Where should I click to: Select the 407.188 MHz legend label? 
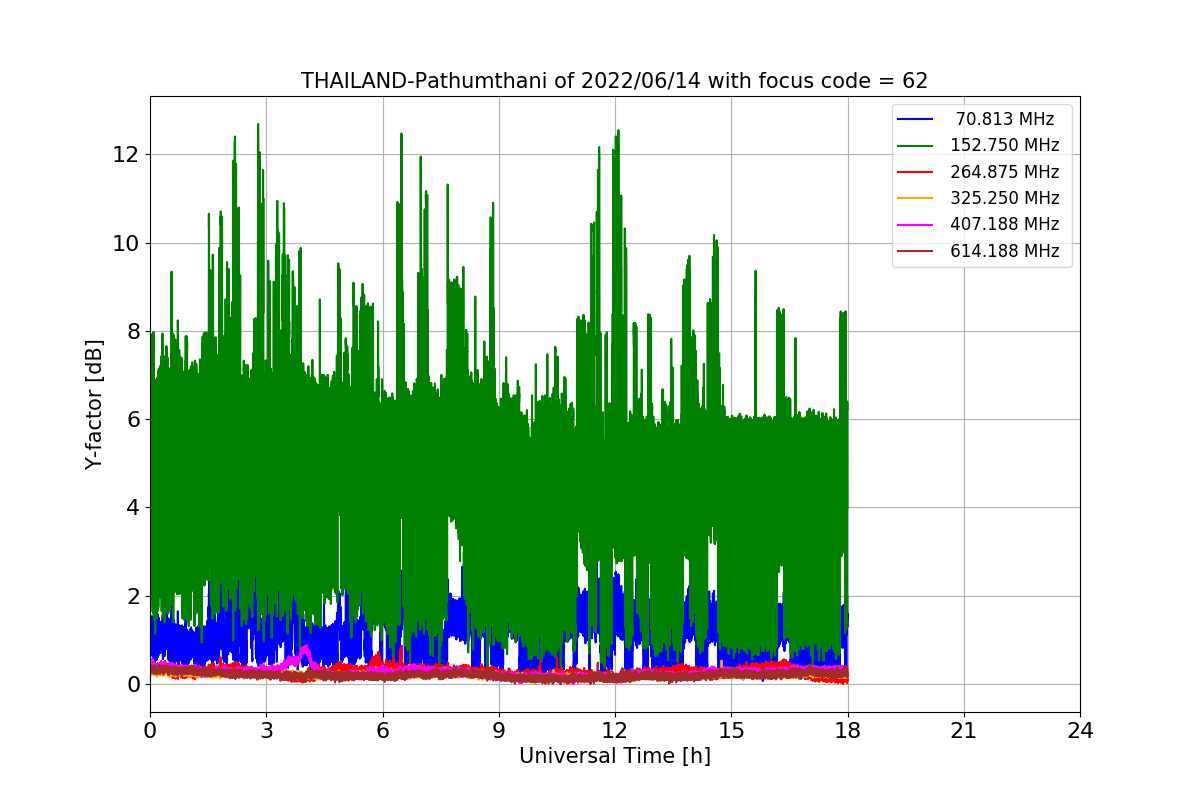point(1005,224)
